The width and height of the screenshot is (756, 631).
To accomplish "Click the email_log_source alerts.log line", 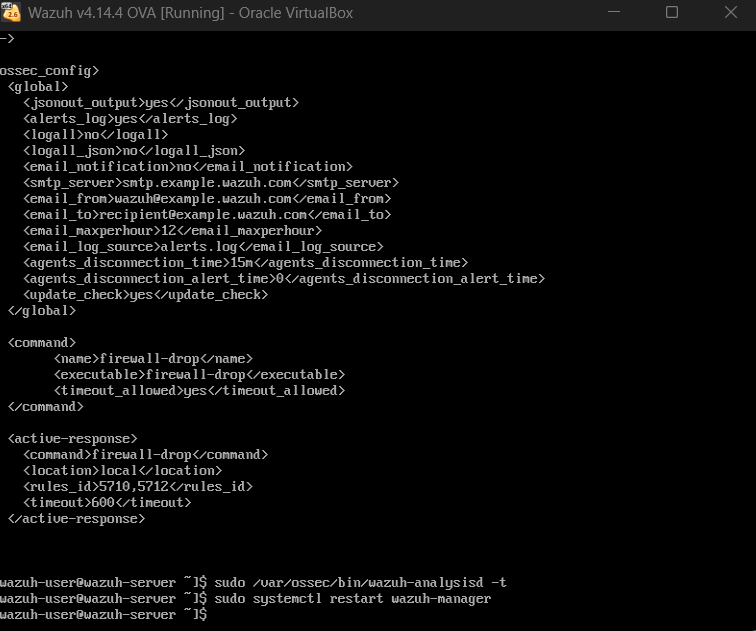I will point(203,246).
